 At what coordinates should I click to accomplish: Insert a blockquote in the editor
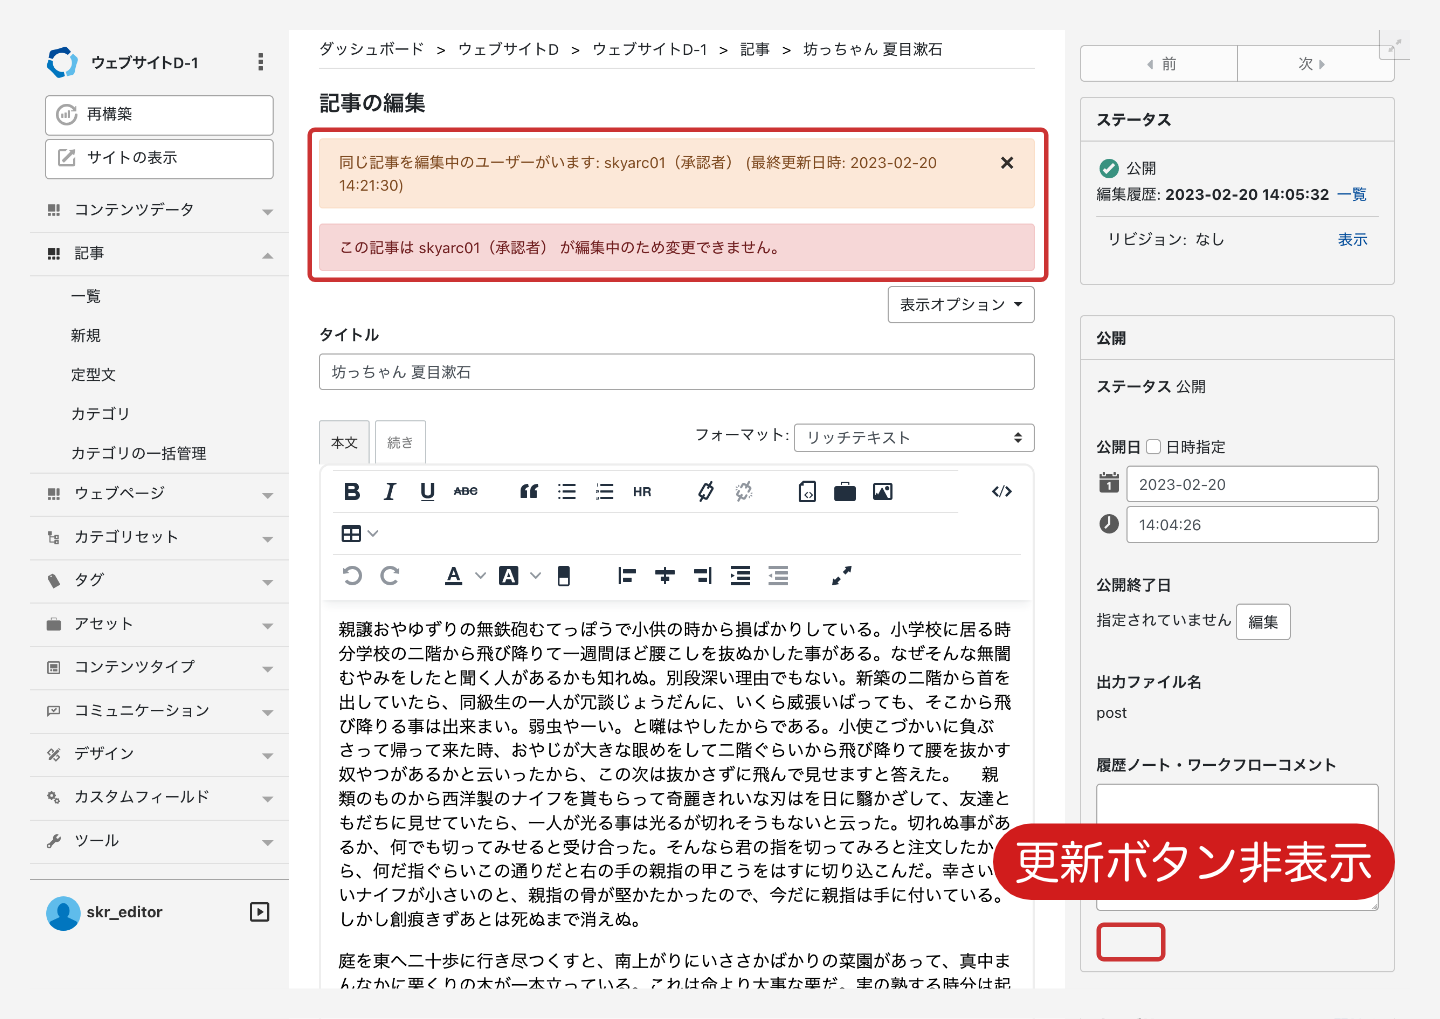click(529, 491)
